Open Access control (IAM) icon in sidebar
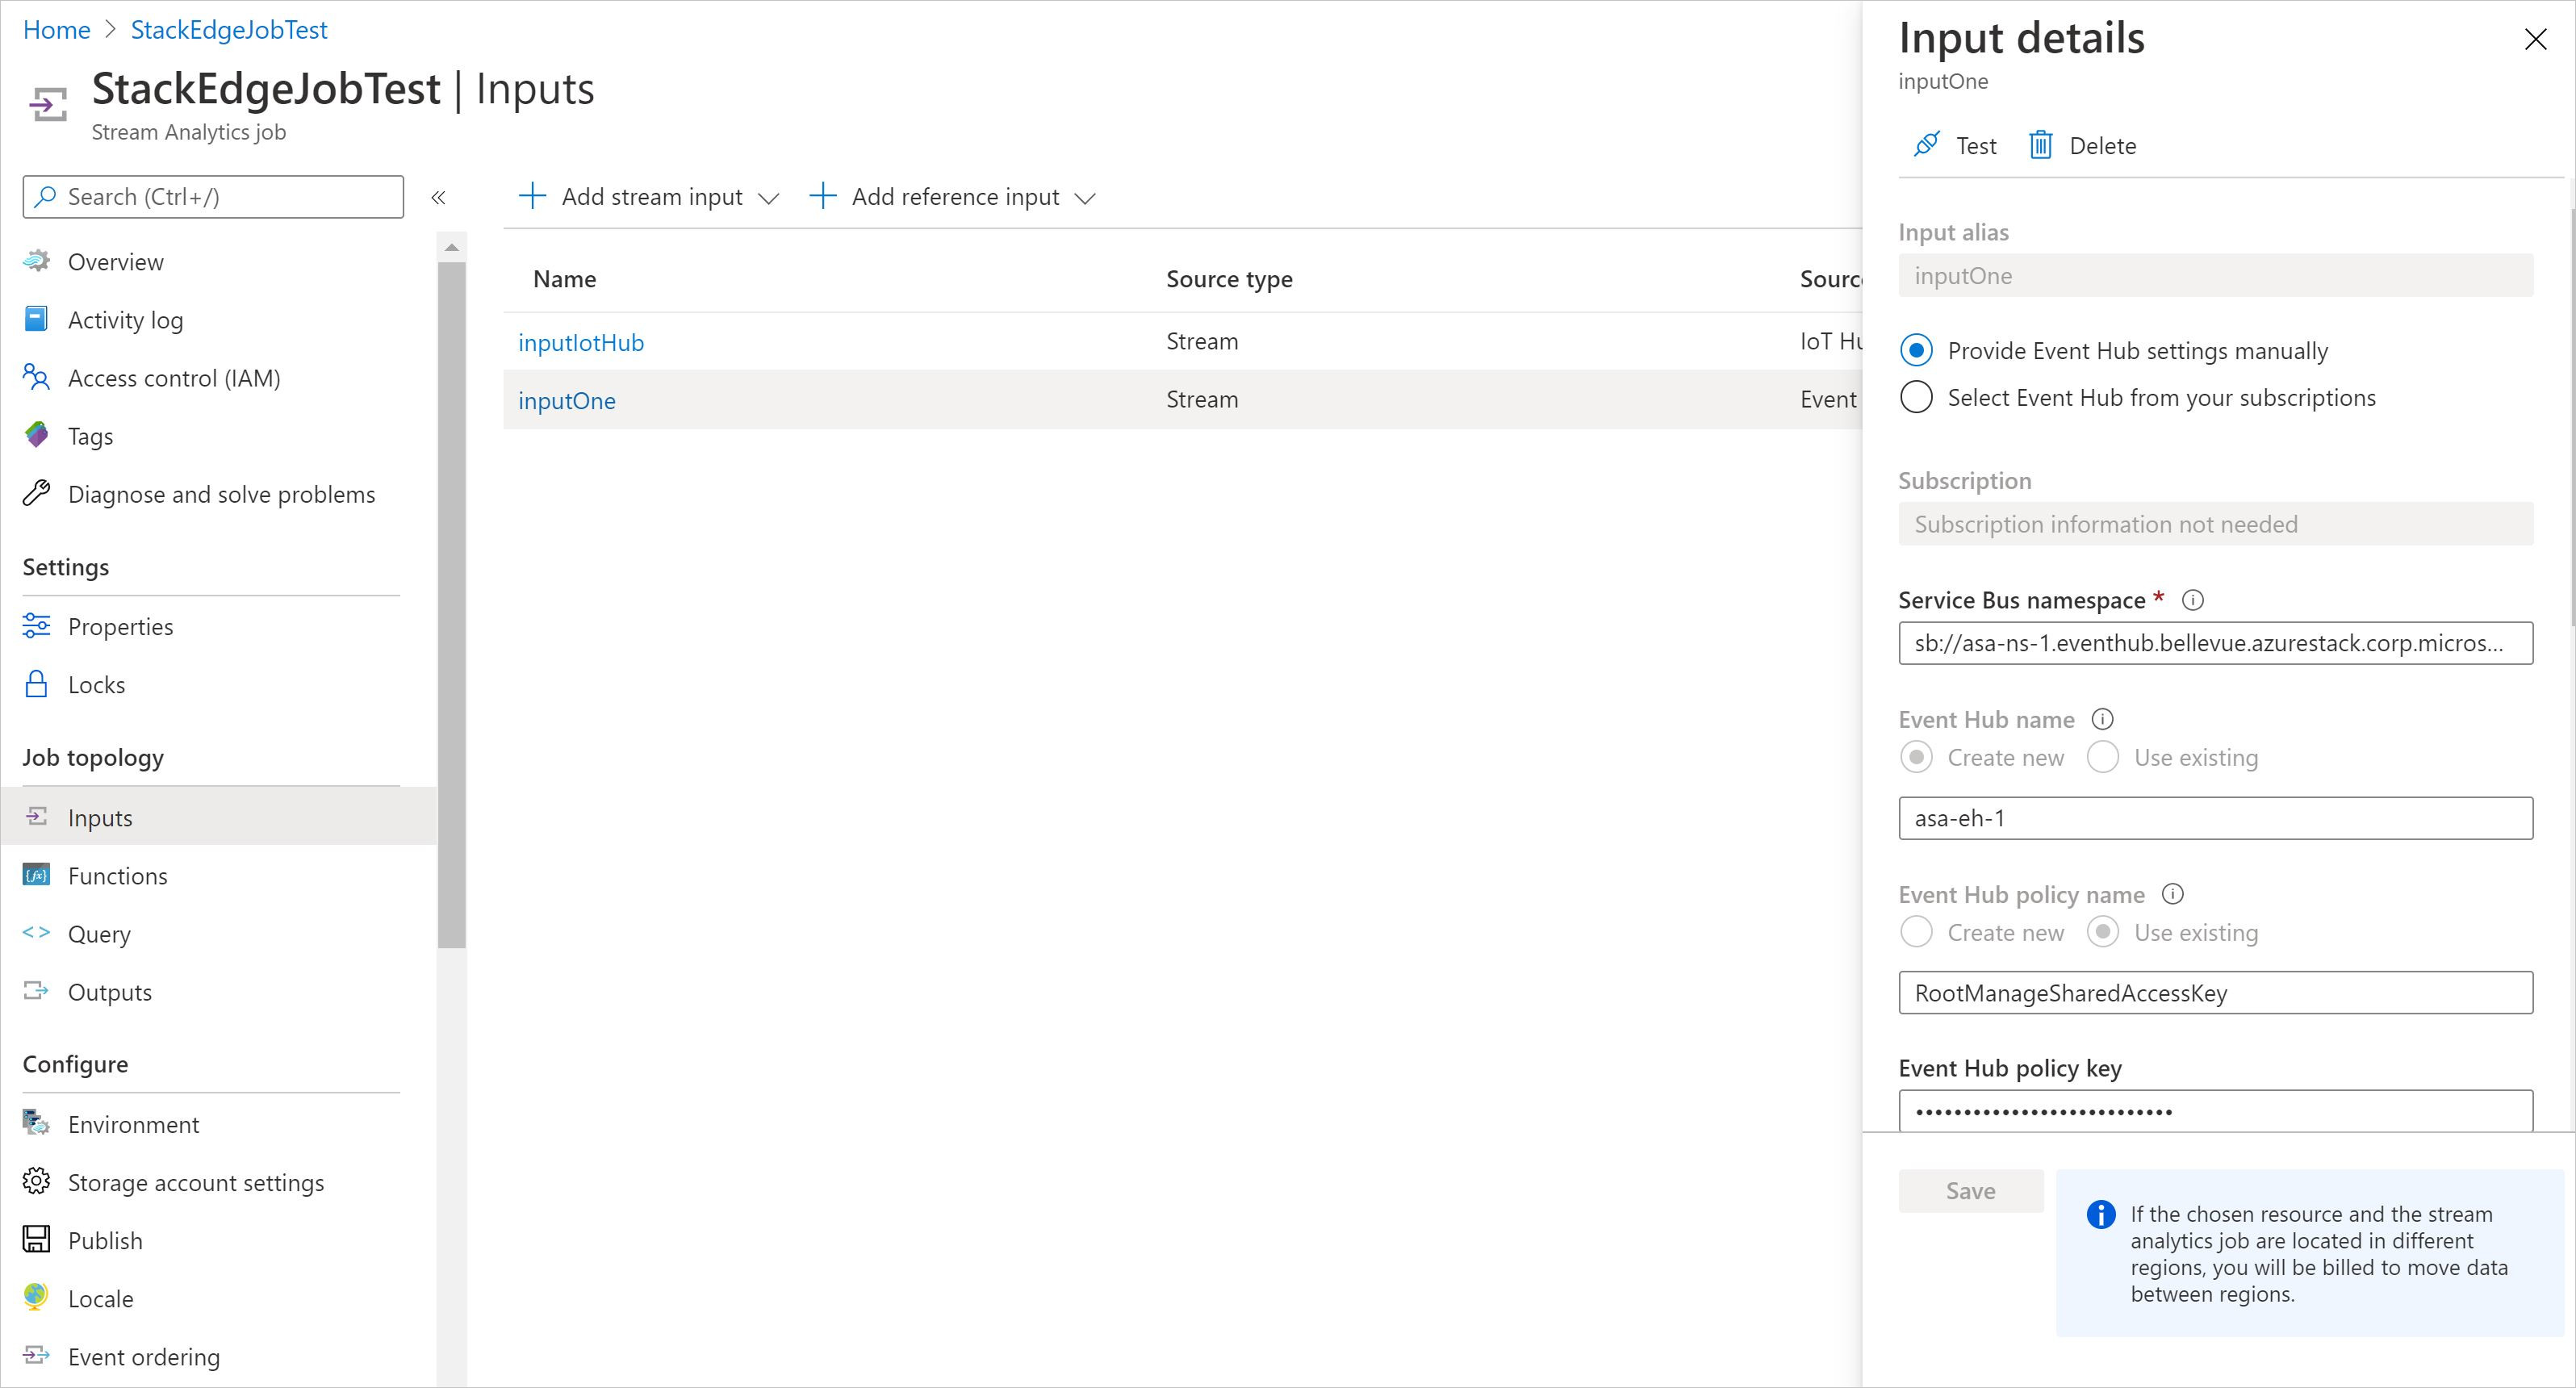2576x1388 pixels. [36, 378]
